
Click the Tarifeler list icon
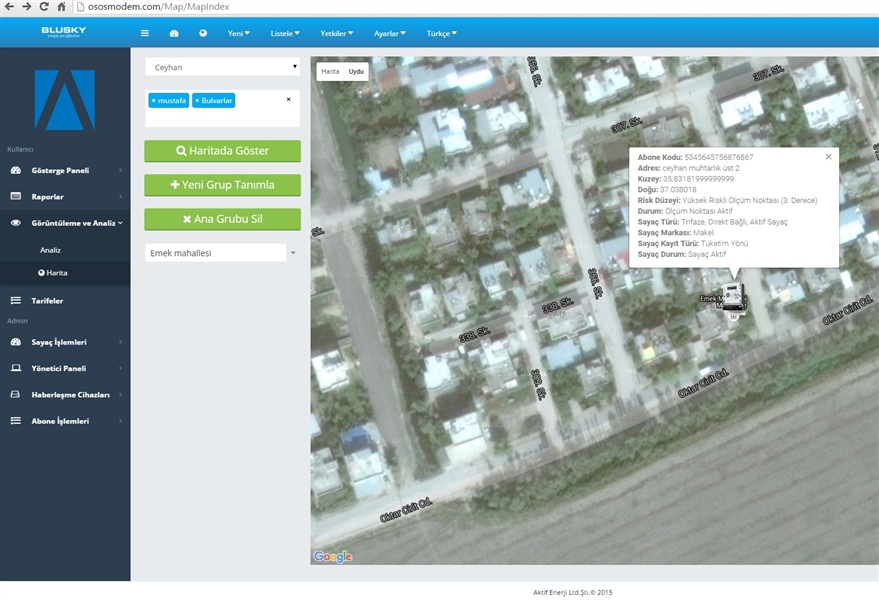click(x=16, y=301)
